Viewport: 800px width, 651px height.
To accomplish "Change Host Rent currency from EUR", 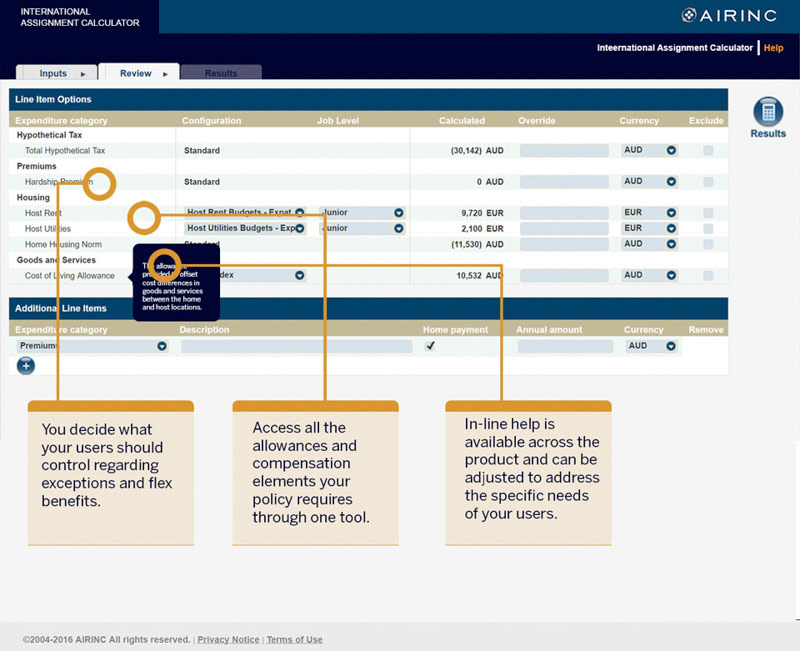I will (649, 212).
